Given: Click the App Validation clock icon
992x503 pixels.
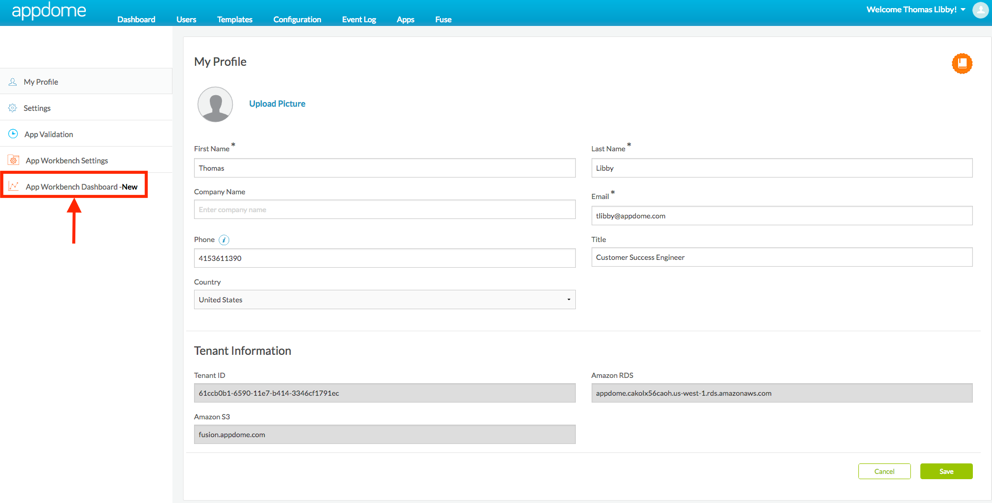Looking at the screenshot, I should pos(13,134).
